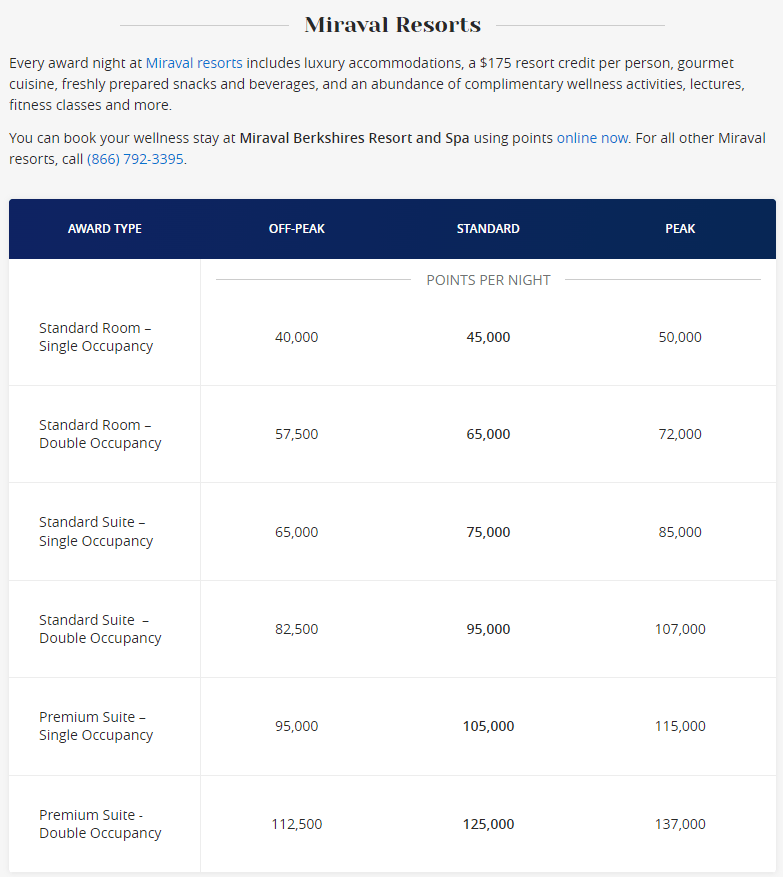Click the OFF-PEAK column header
783x877 pixels.
click(x=297, y=229)
